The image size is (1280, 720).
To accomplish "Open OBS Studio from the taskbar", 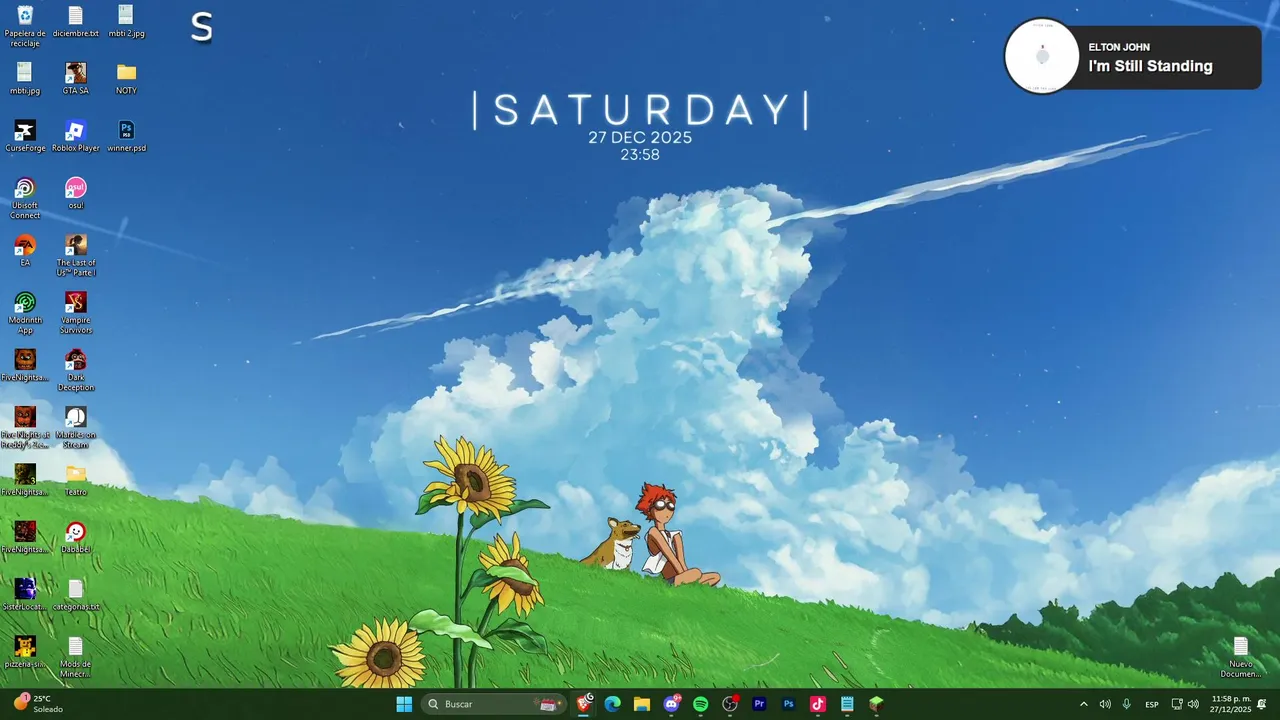I will coord(730,704).
